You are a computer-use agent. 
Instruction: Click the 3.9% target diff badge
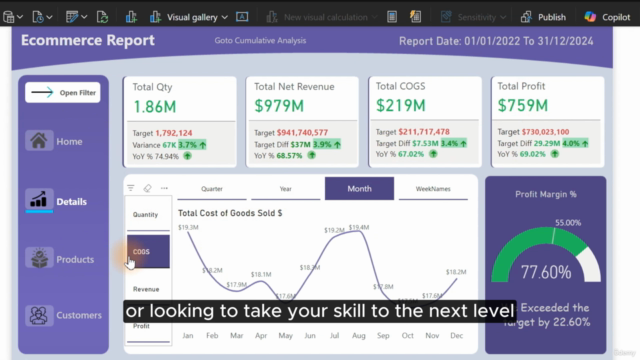[327, 144]
